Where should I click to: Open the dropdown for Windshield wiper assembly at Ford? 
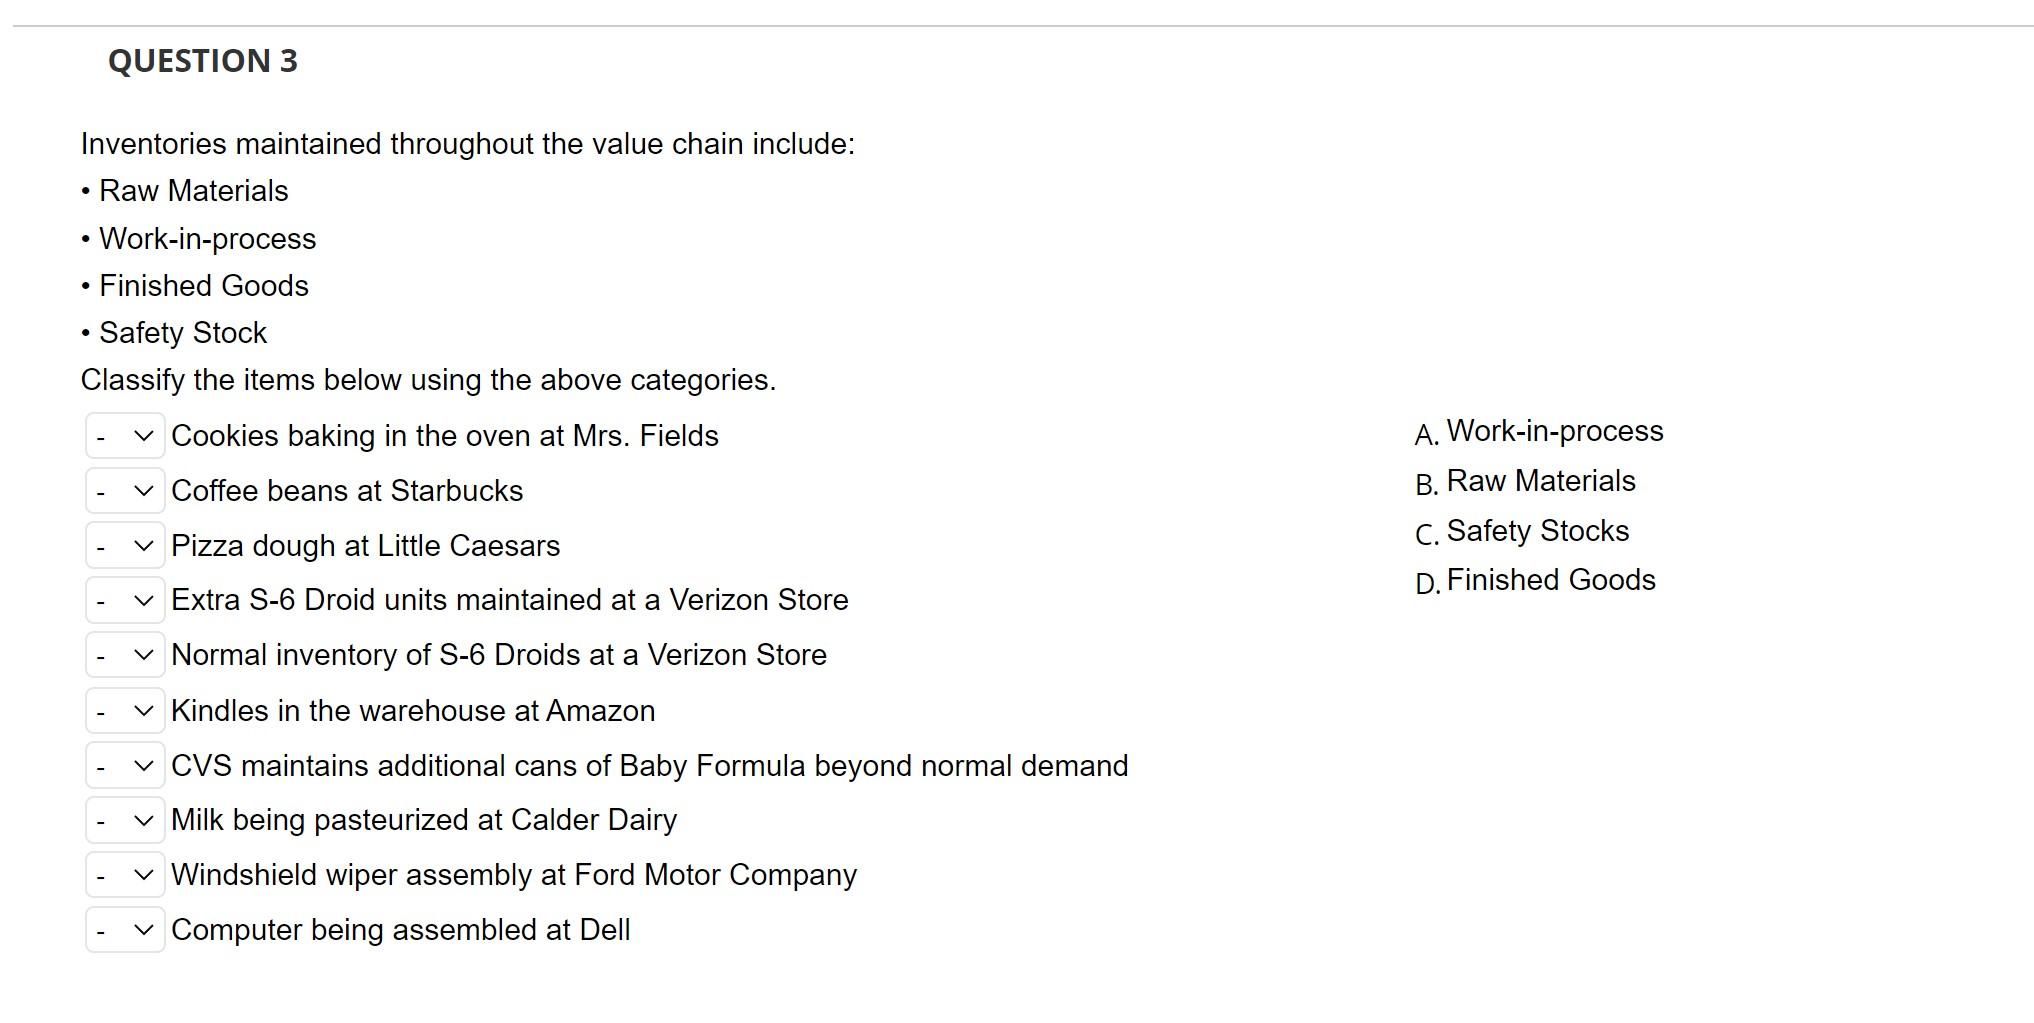[x=123, y=874]
